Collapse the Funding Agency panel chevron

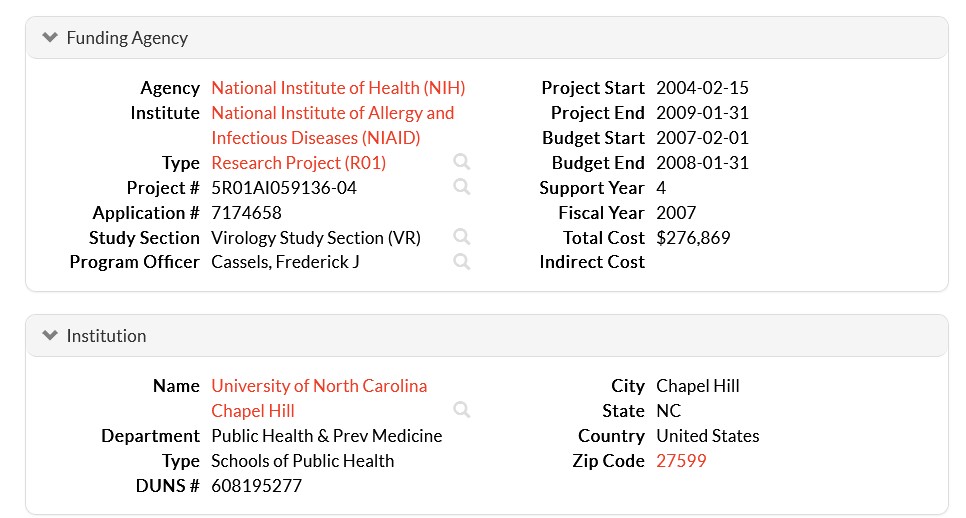click(50, 38)
